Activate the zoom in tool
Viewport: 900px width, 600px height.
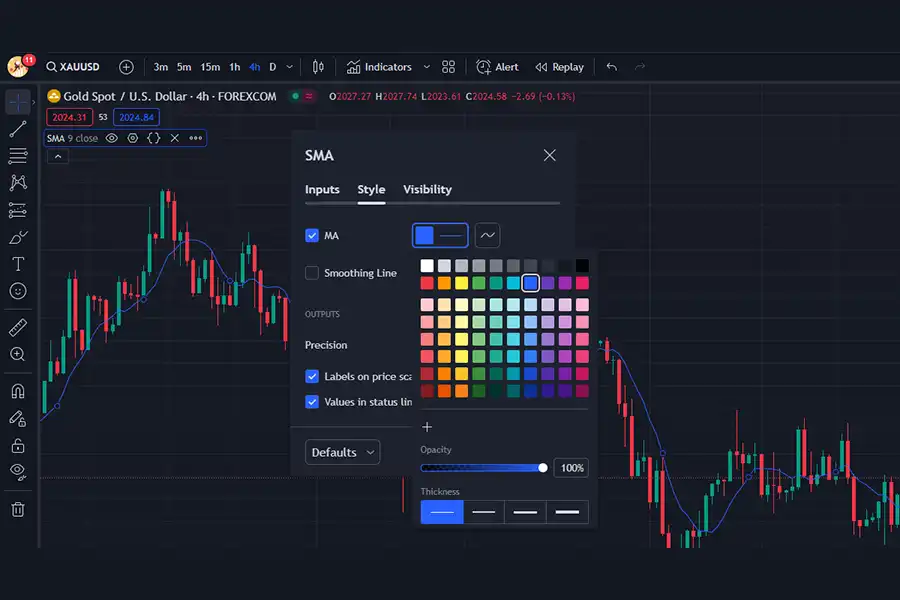pos(18,354)
